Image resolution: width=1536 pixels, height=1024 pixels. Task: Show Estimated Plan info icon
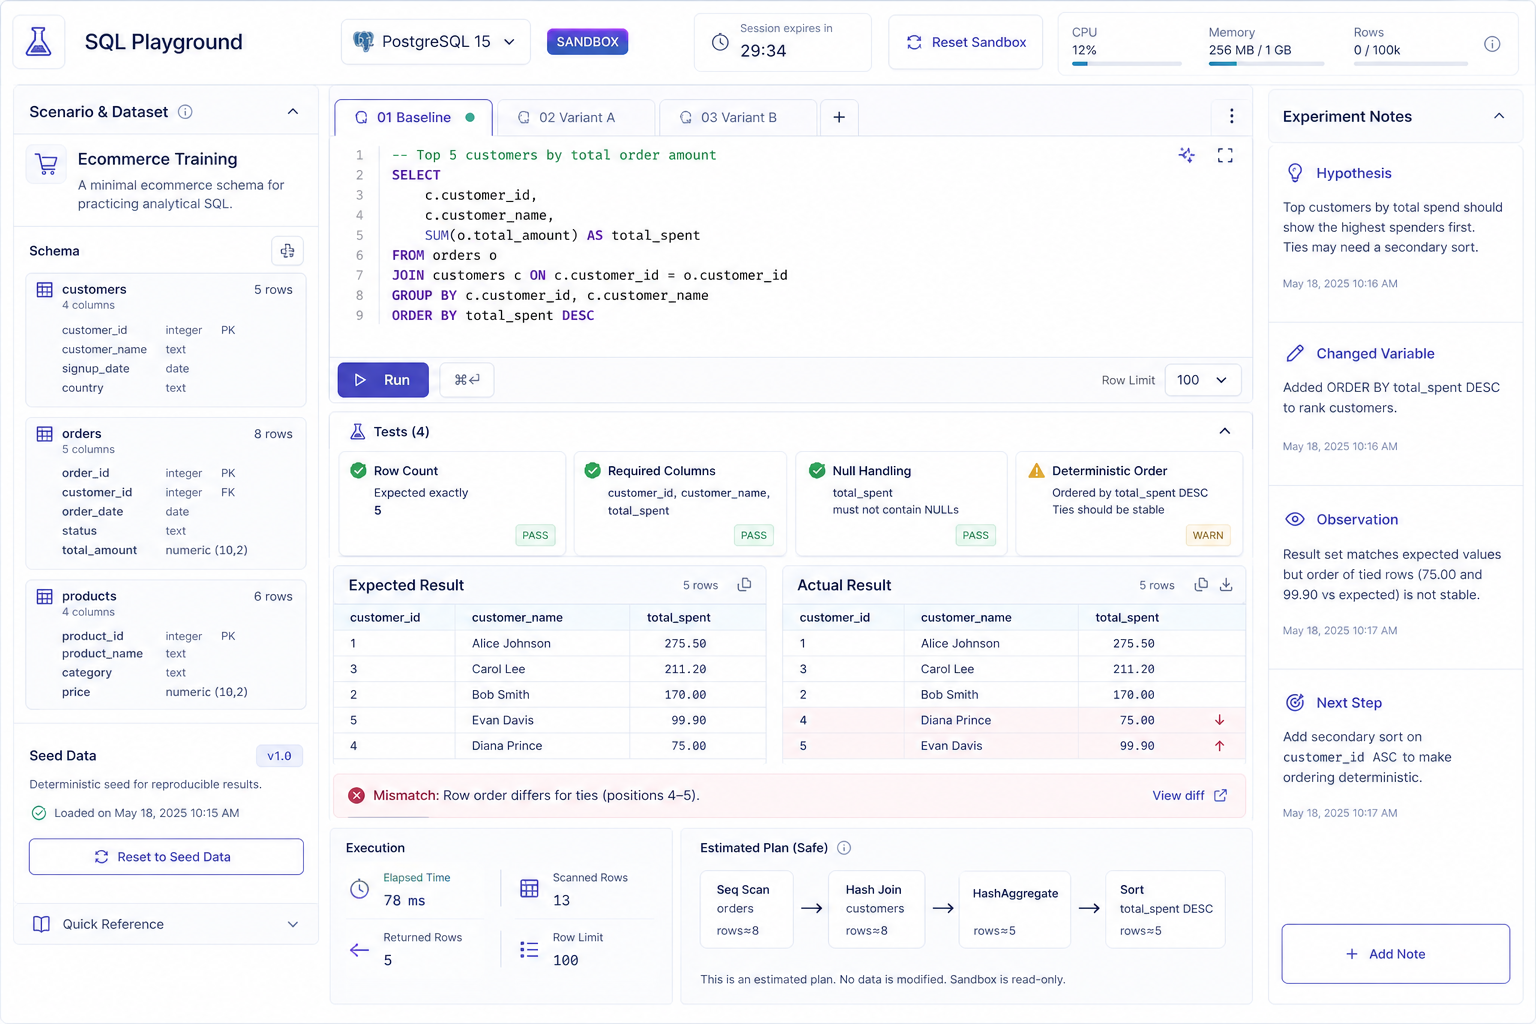844,848
